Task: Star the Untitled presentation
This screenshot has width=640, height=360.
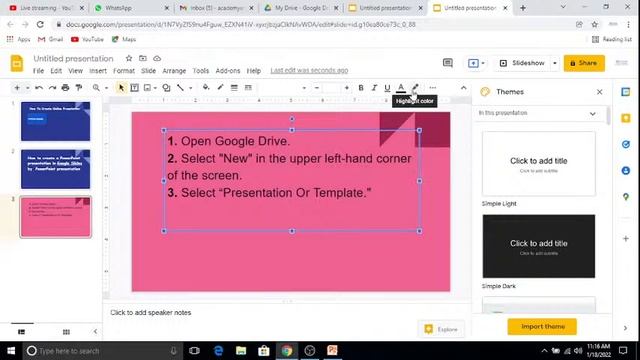Action: (x=129, y=58)
